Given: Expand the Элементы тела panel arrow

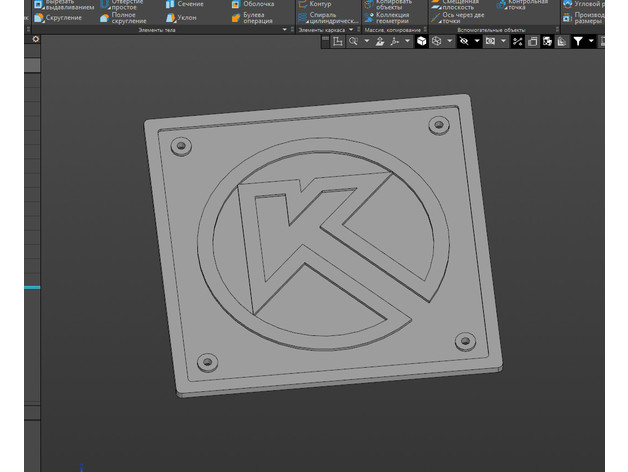Looking at the screenshot, I should 286,30.
